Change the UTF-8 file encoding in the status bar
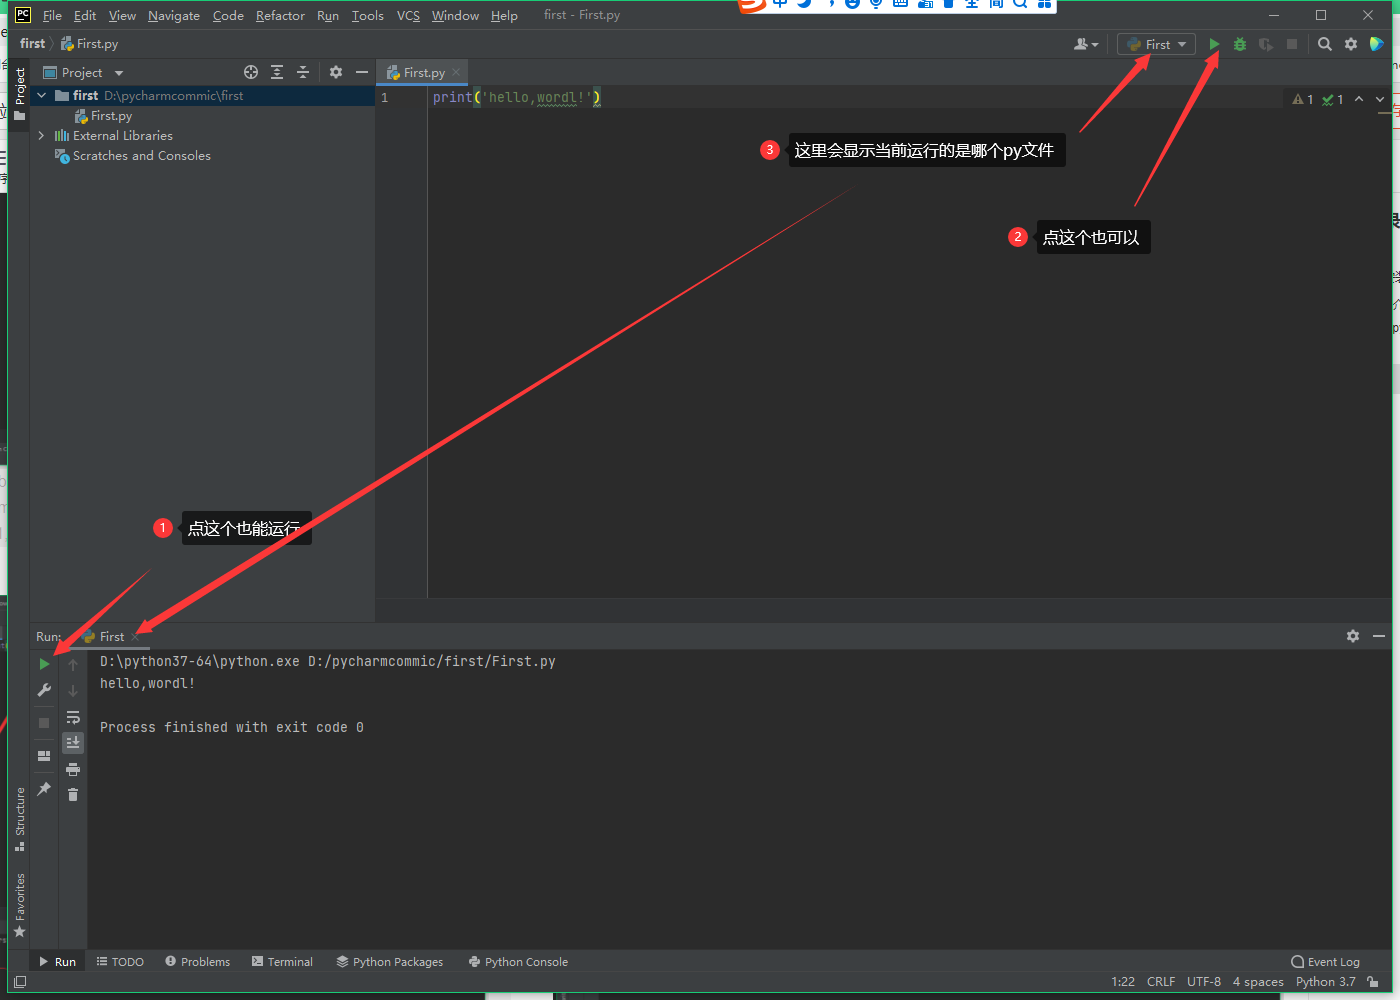Screen dimensions: 1400x1000 point(1204,982)
